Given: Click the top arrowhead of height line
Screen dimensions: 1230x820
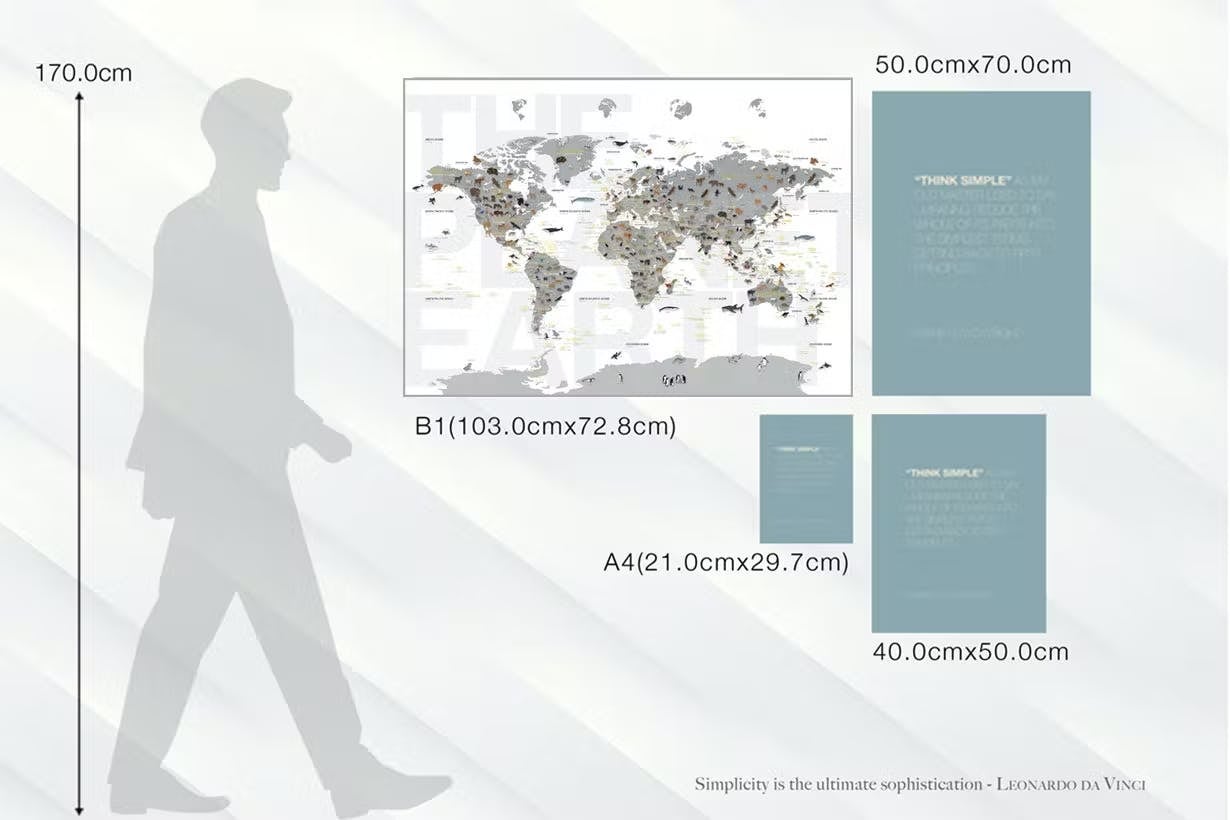Looking at the screenshot, I should click(x=79, y=96).
